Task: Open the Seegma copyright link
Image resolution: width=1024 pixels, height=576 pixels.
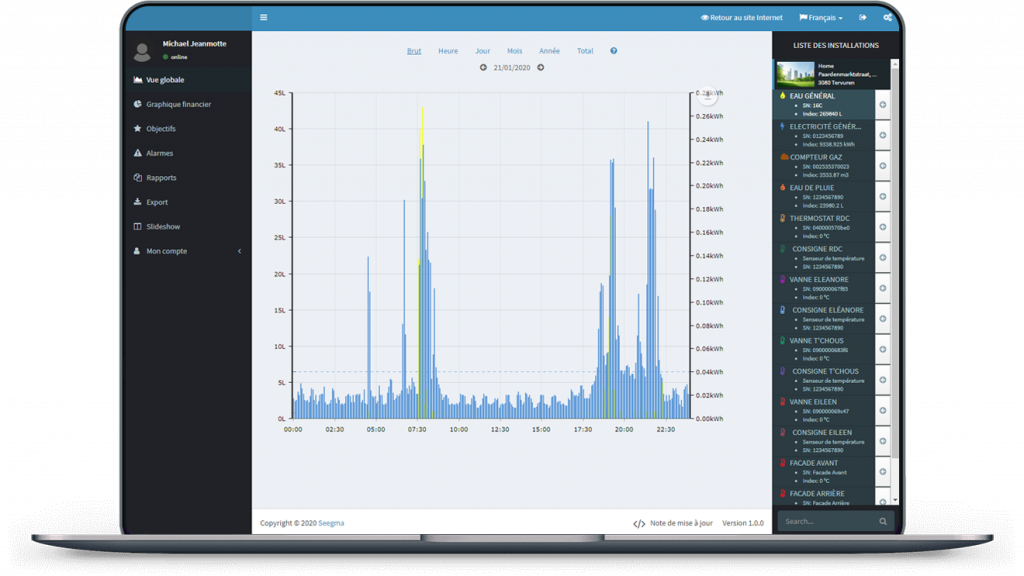Action: pos(331,523)
